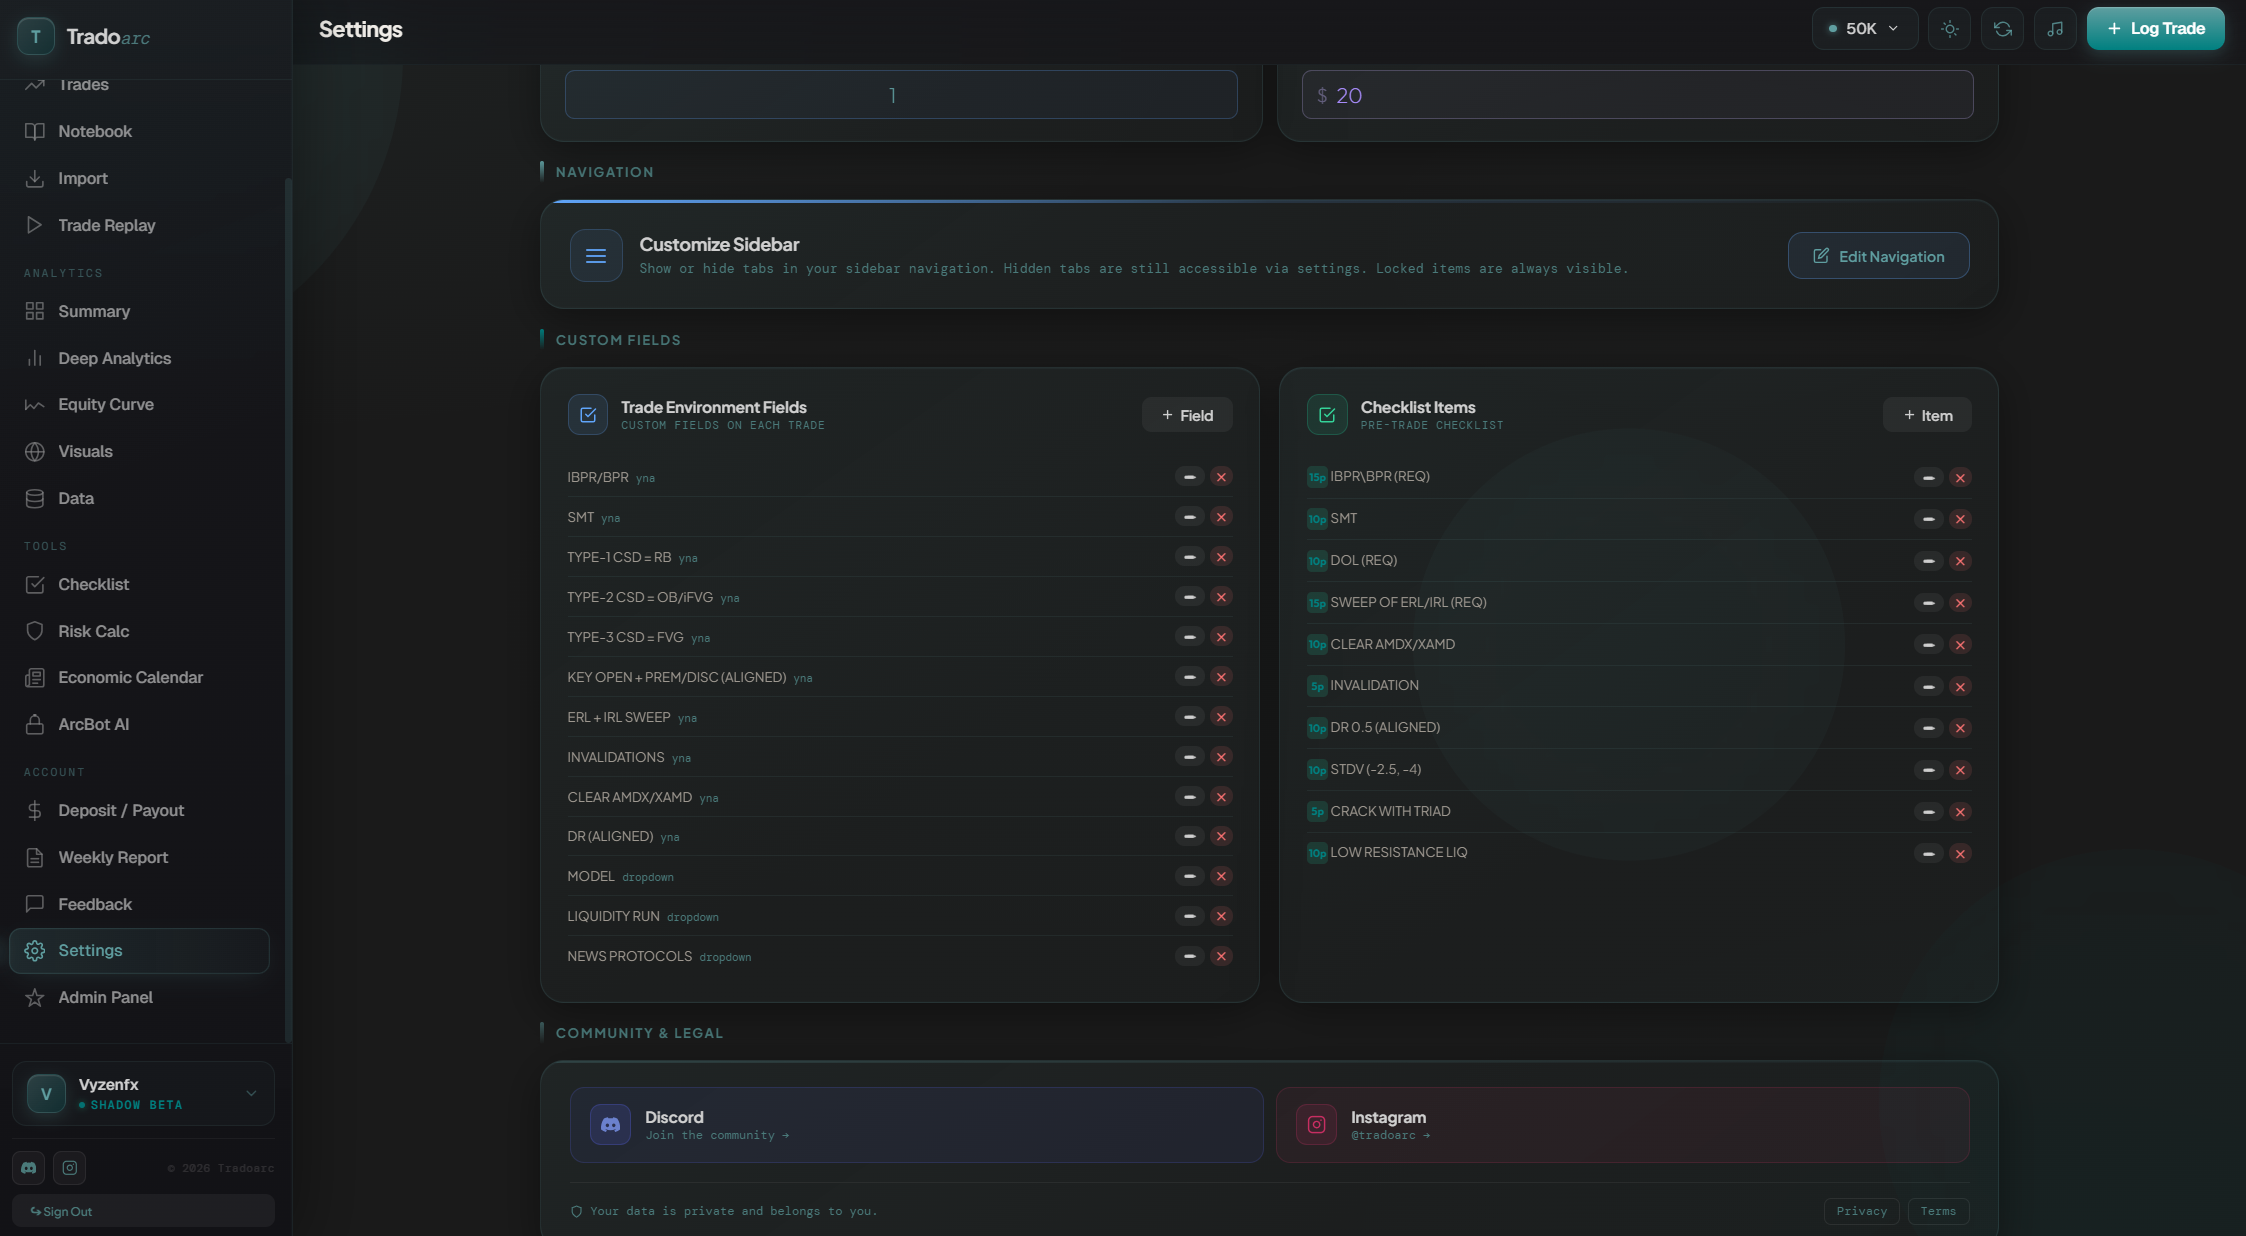Click the KEY OPEN + PREM/DISC (ALIGNED) field name

(x=676, y=677)
